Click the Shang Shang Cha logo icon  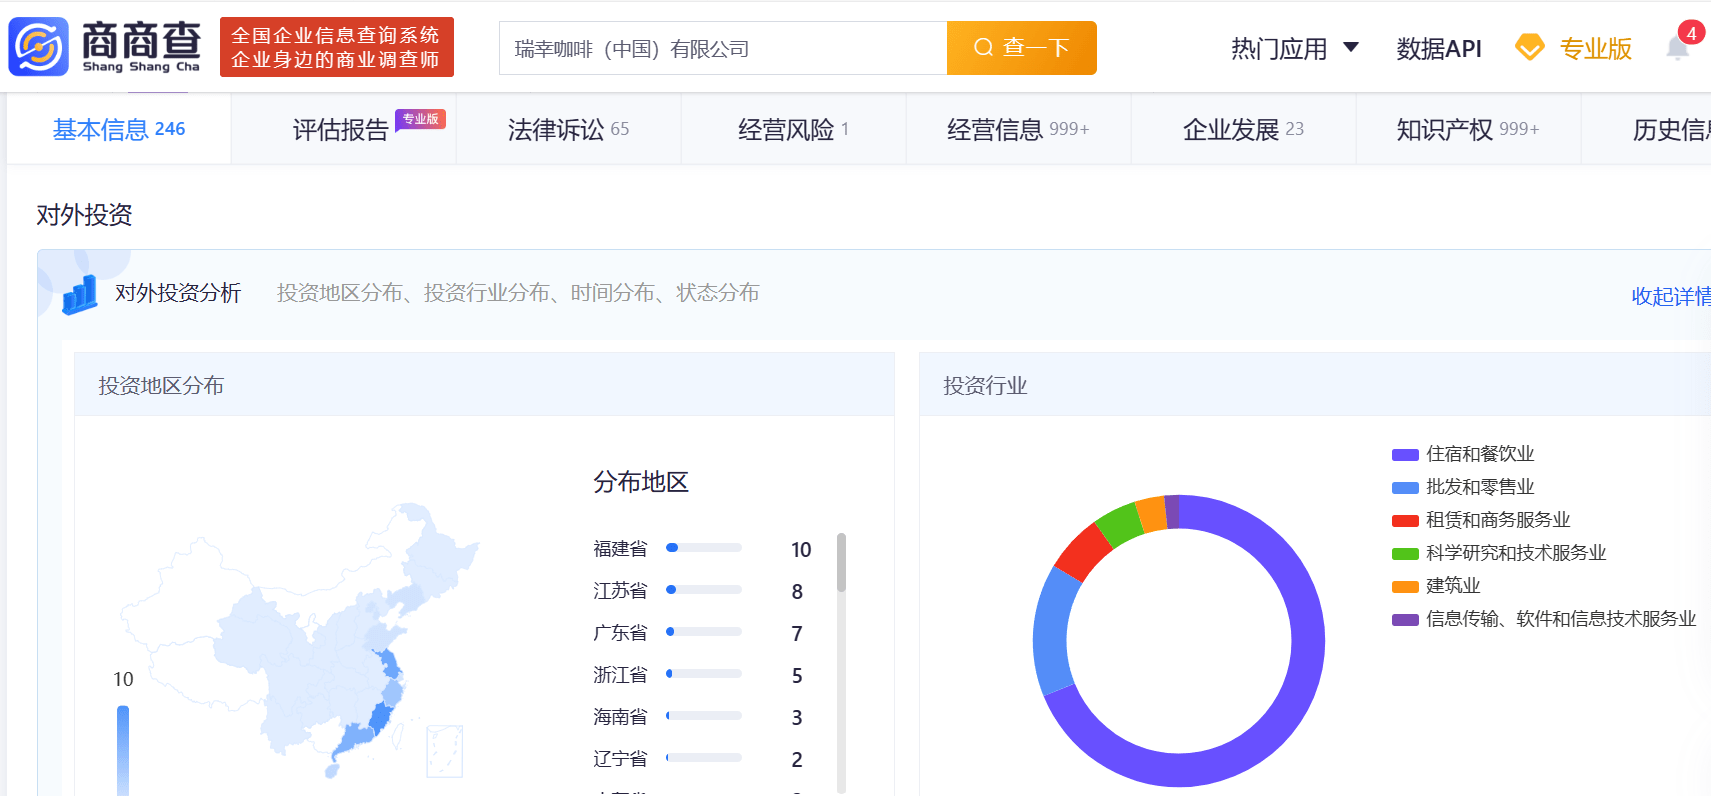pyautogui.click(x=39, y=47)
